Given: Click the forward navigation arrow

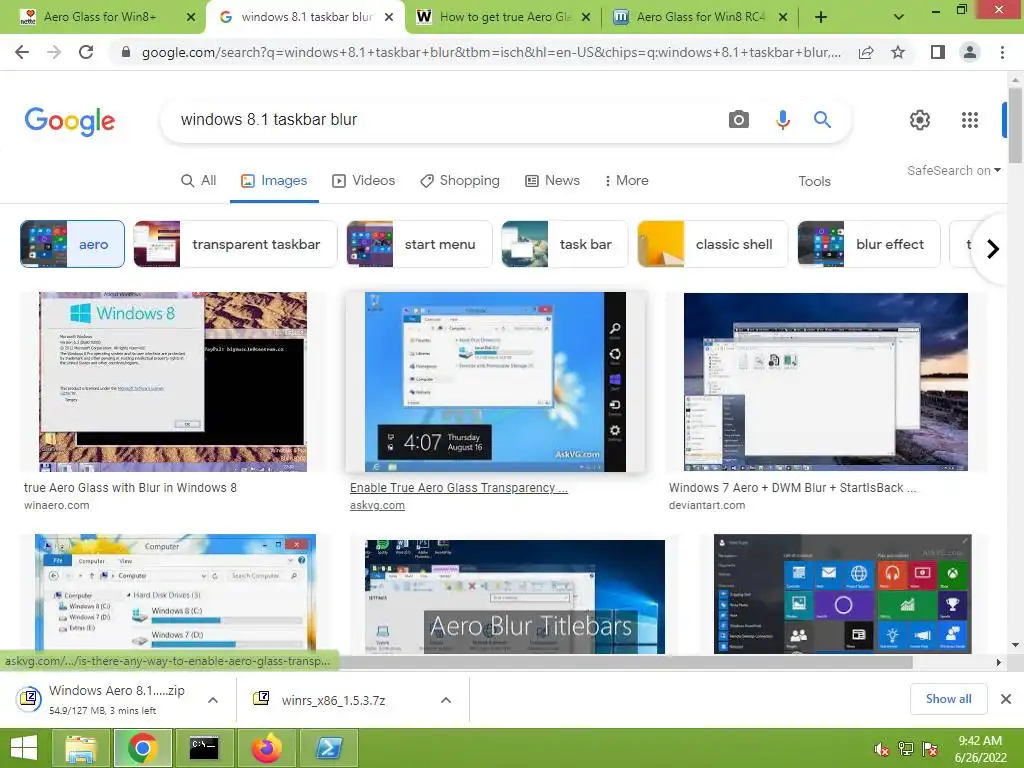Looking at the screenshot, I should coord(54,52).
